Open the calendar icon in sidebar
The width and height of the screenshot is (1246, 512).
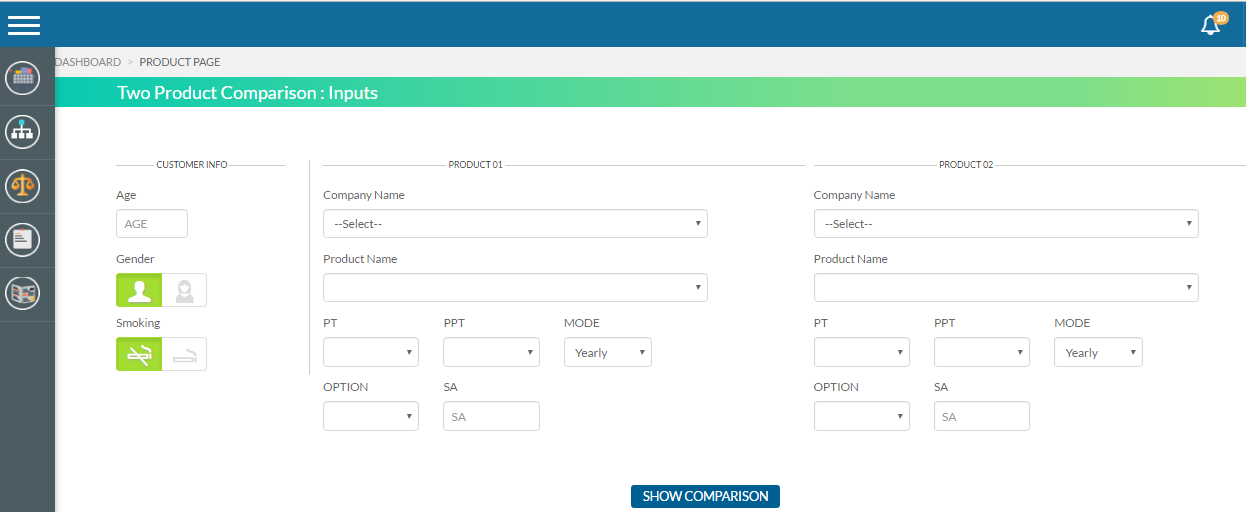click(23, 77)
